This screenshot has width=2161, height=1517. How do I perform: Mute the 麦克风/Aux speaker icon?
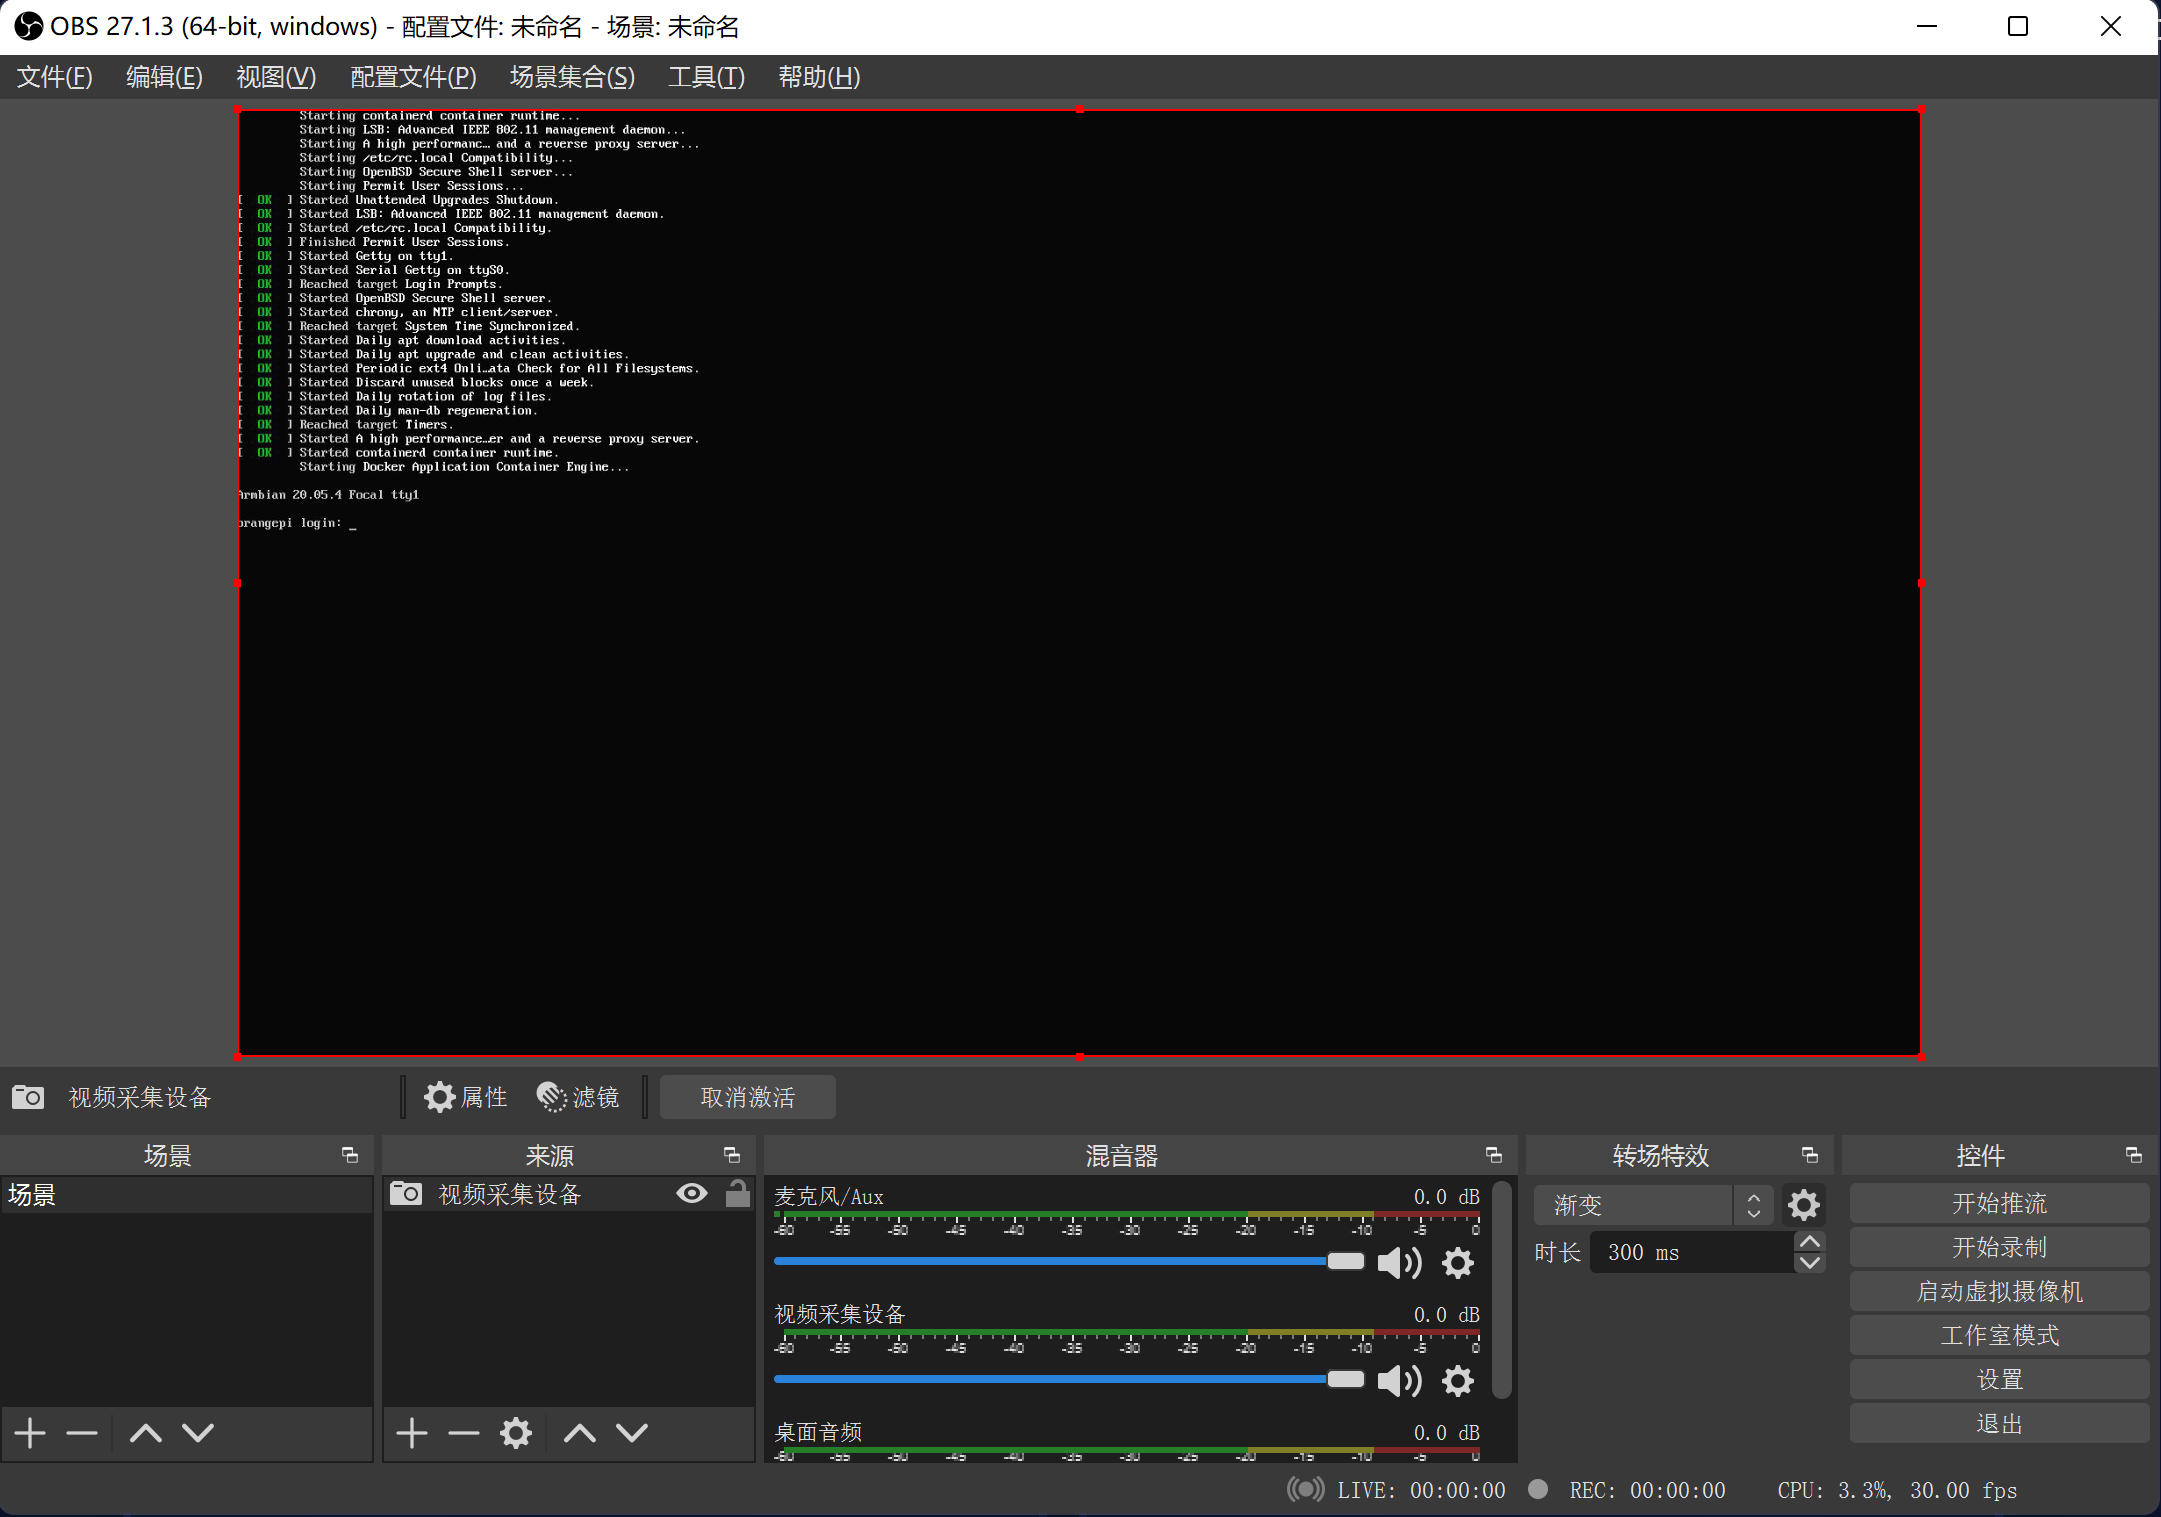(1398, 1263)
